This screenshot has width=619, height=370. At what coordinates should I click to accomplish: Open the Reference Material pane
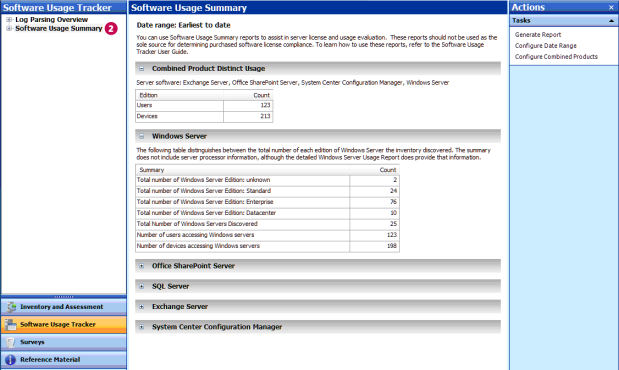(x=64, y=360)
